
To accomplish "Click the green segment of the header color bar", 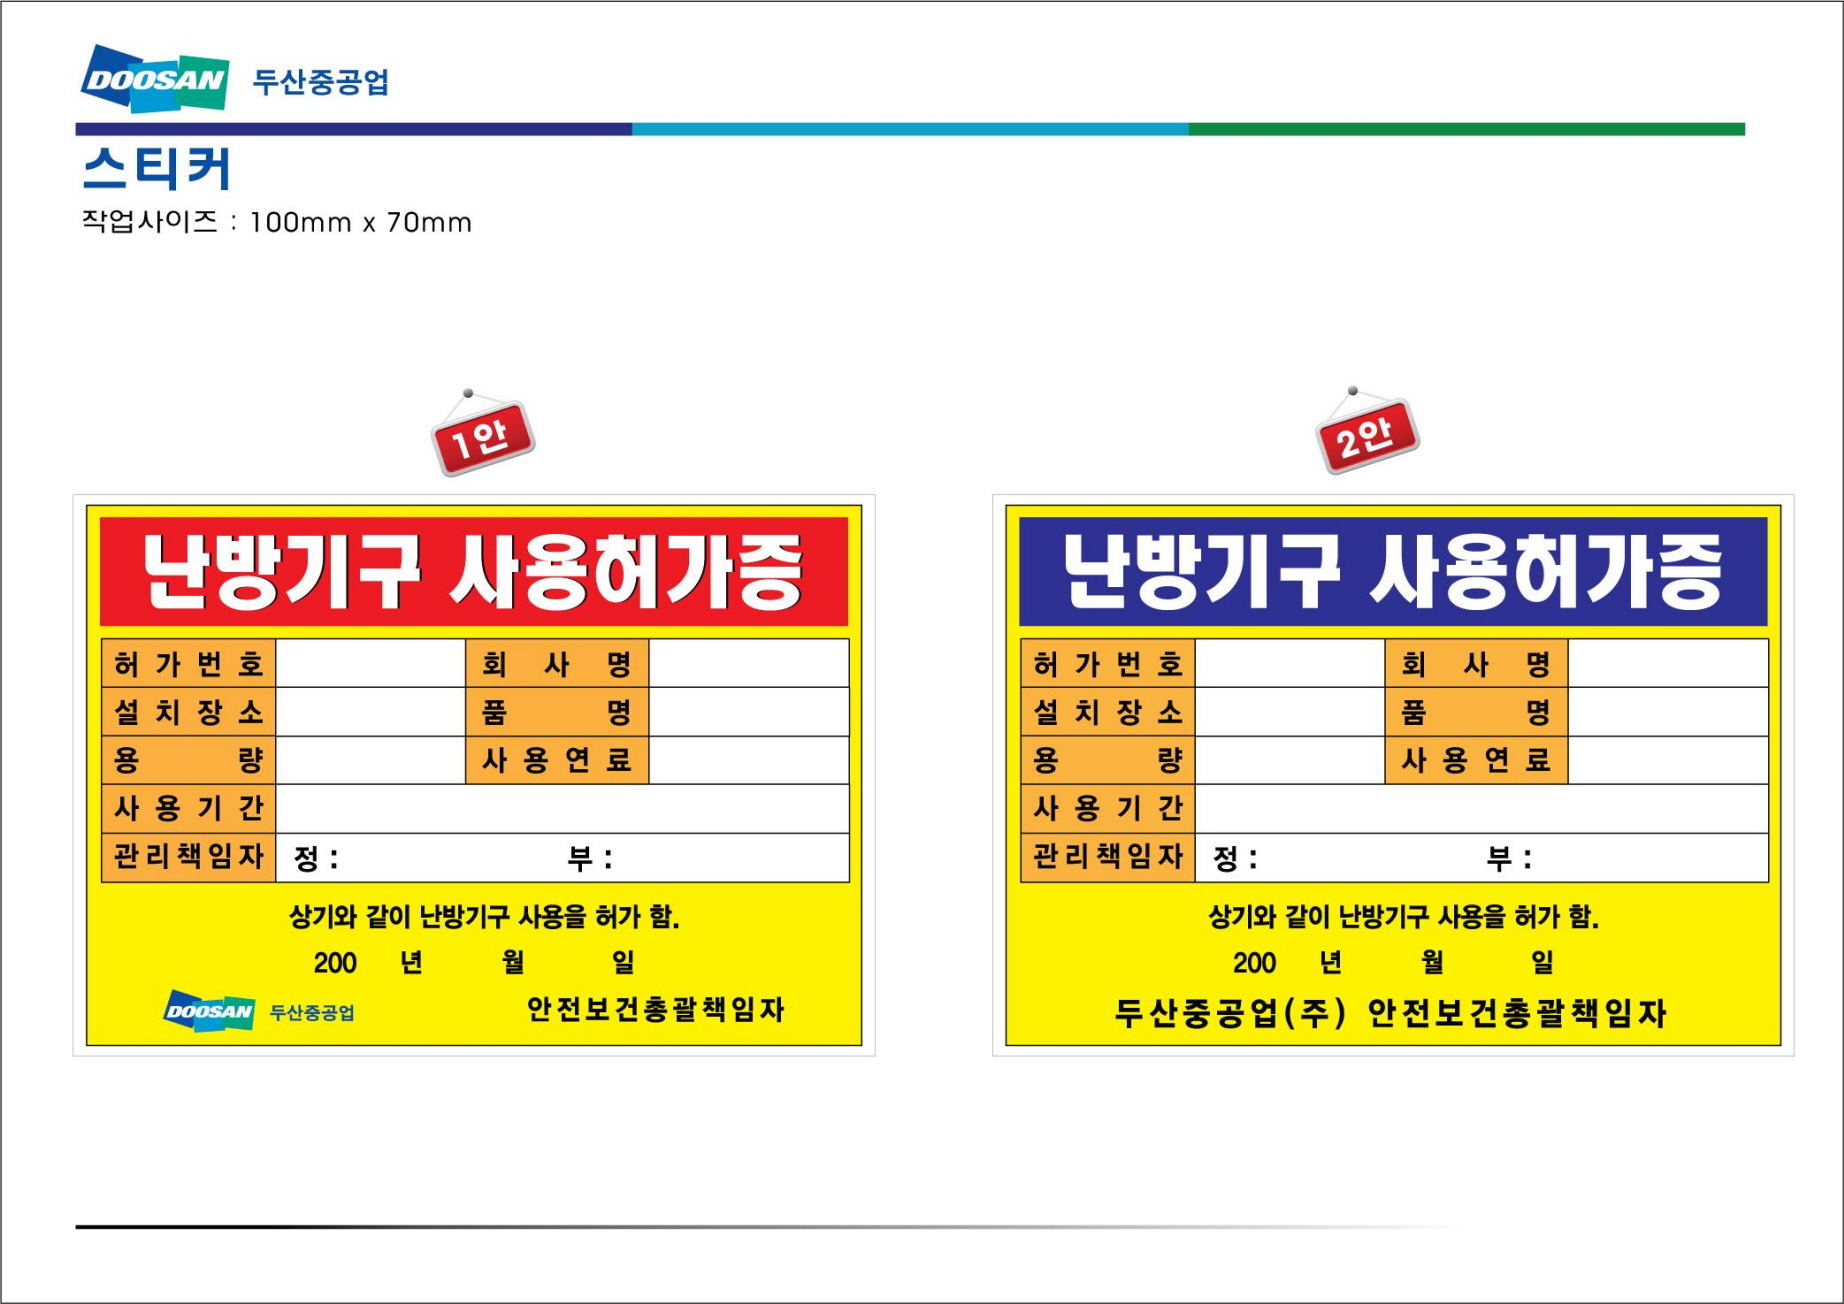I will pyautogui.click(x=1466, y=129).
